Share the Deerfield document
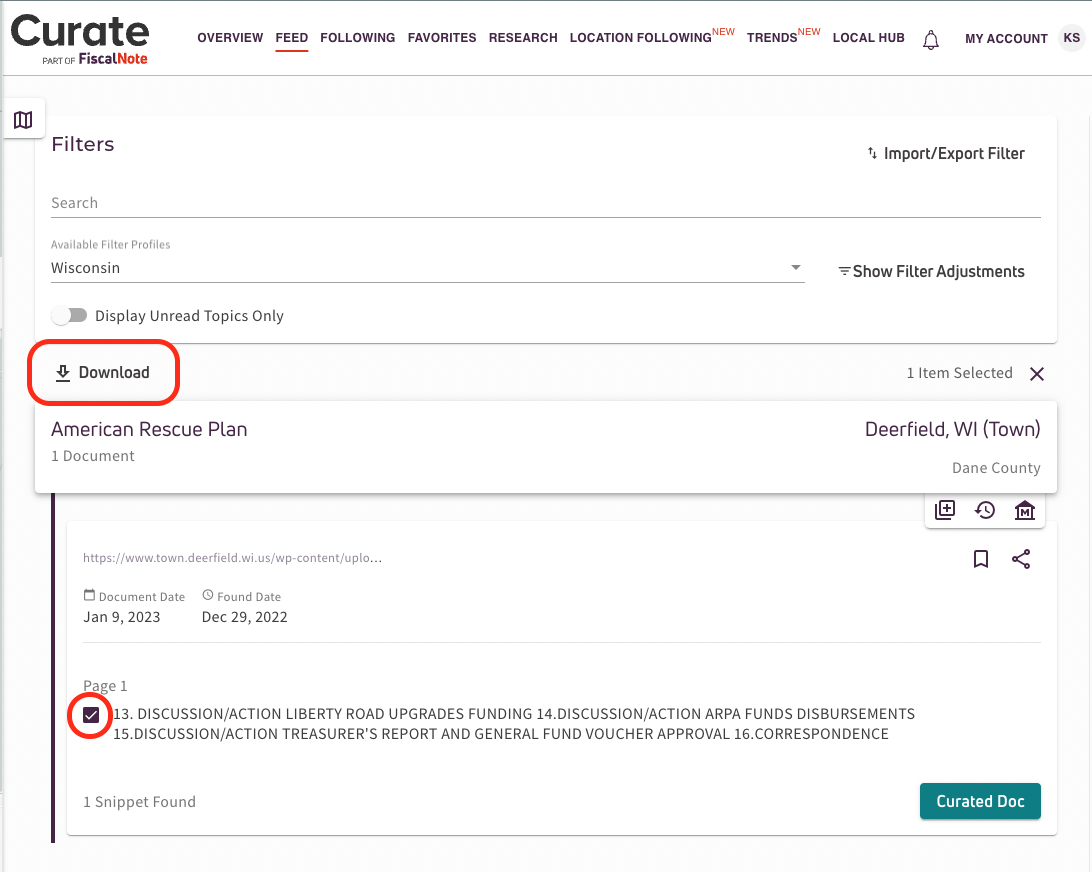This screenshot has height=872, width=1092. click(1021, 559)
